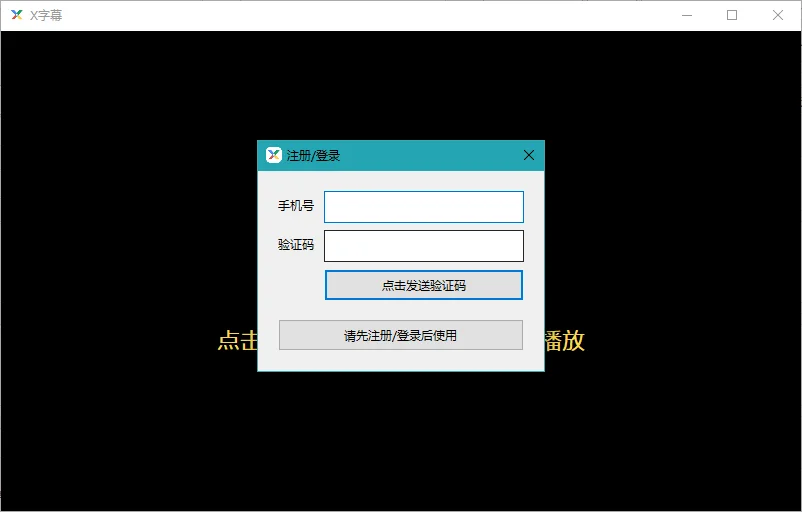Minimize the X字幕 main window
The width and height of the screenshot is (802, 512).
[x=687, y=15]
